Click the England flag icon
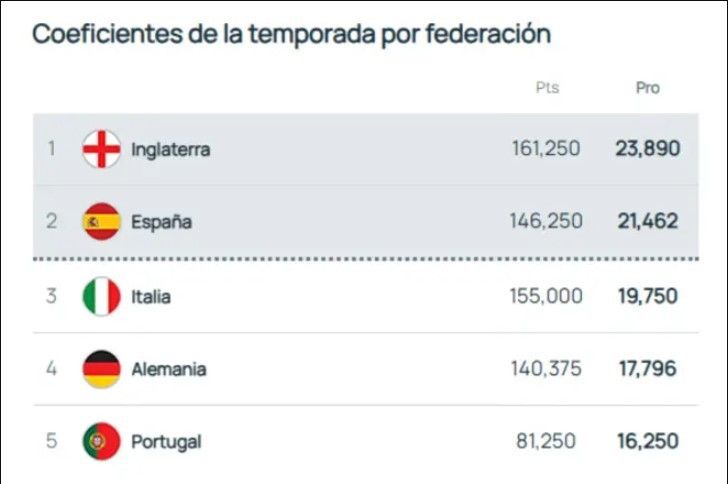Image resolution: width=728 pixels, height=484 pixels. [101, 149]
